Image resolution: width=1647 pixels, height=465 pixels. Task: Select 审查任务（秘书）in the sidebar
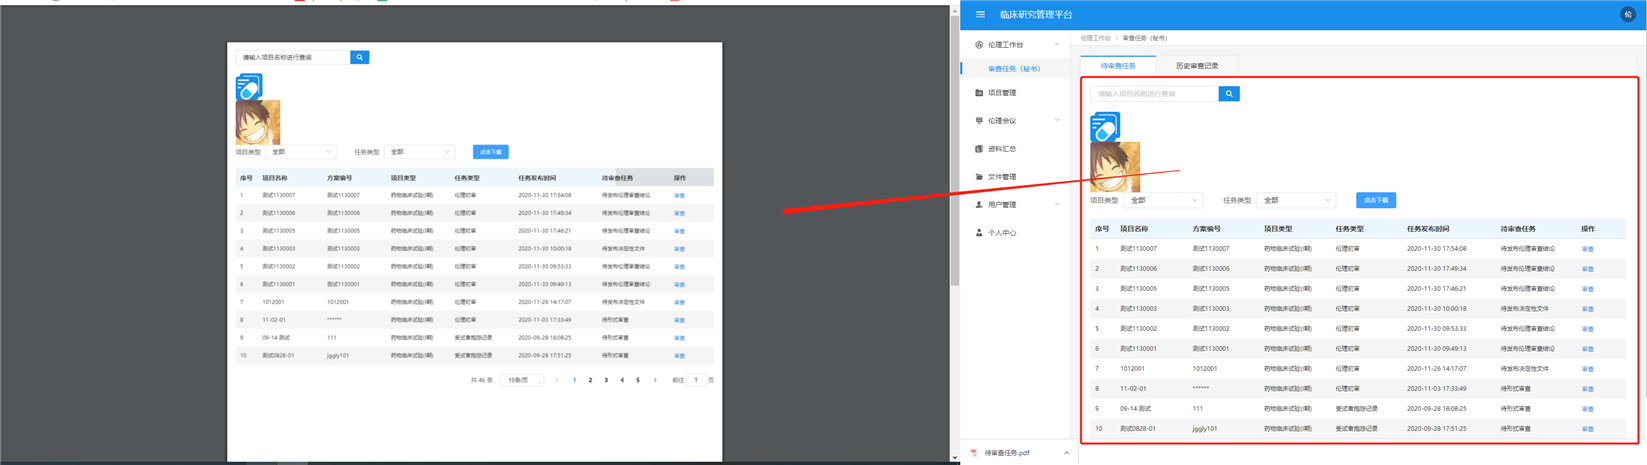pyautogui.click(x=1015, y=69)
